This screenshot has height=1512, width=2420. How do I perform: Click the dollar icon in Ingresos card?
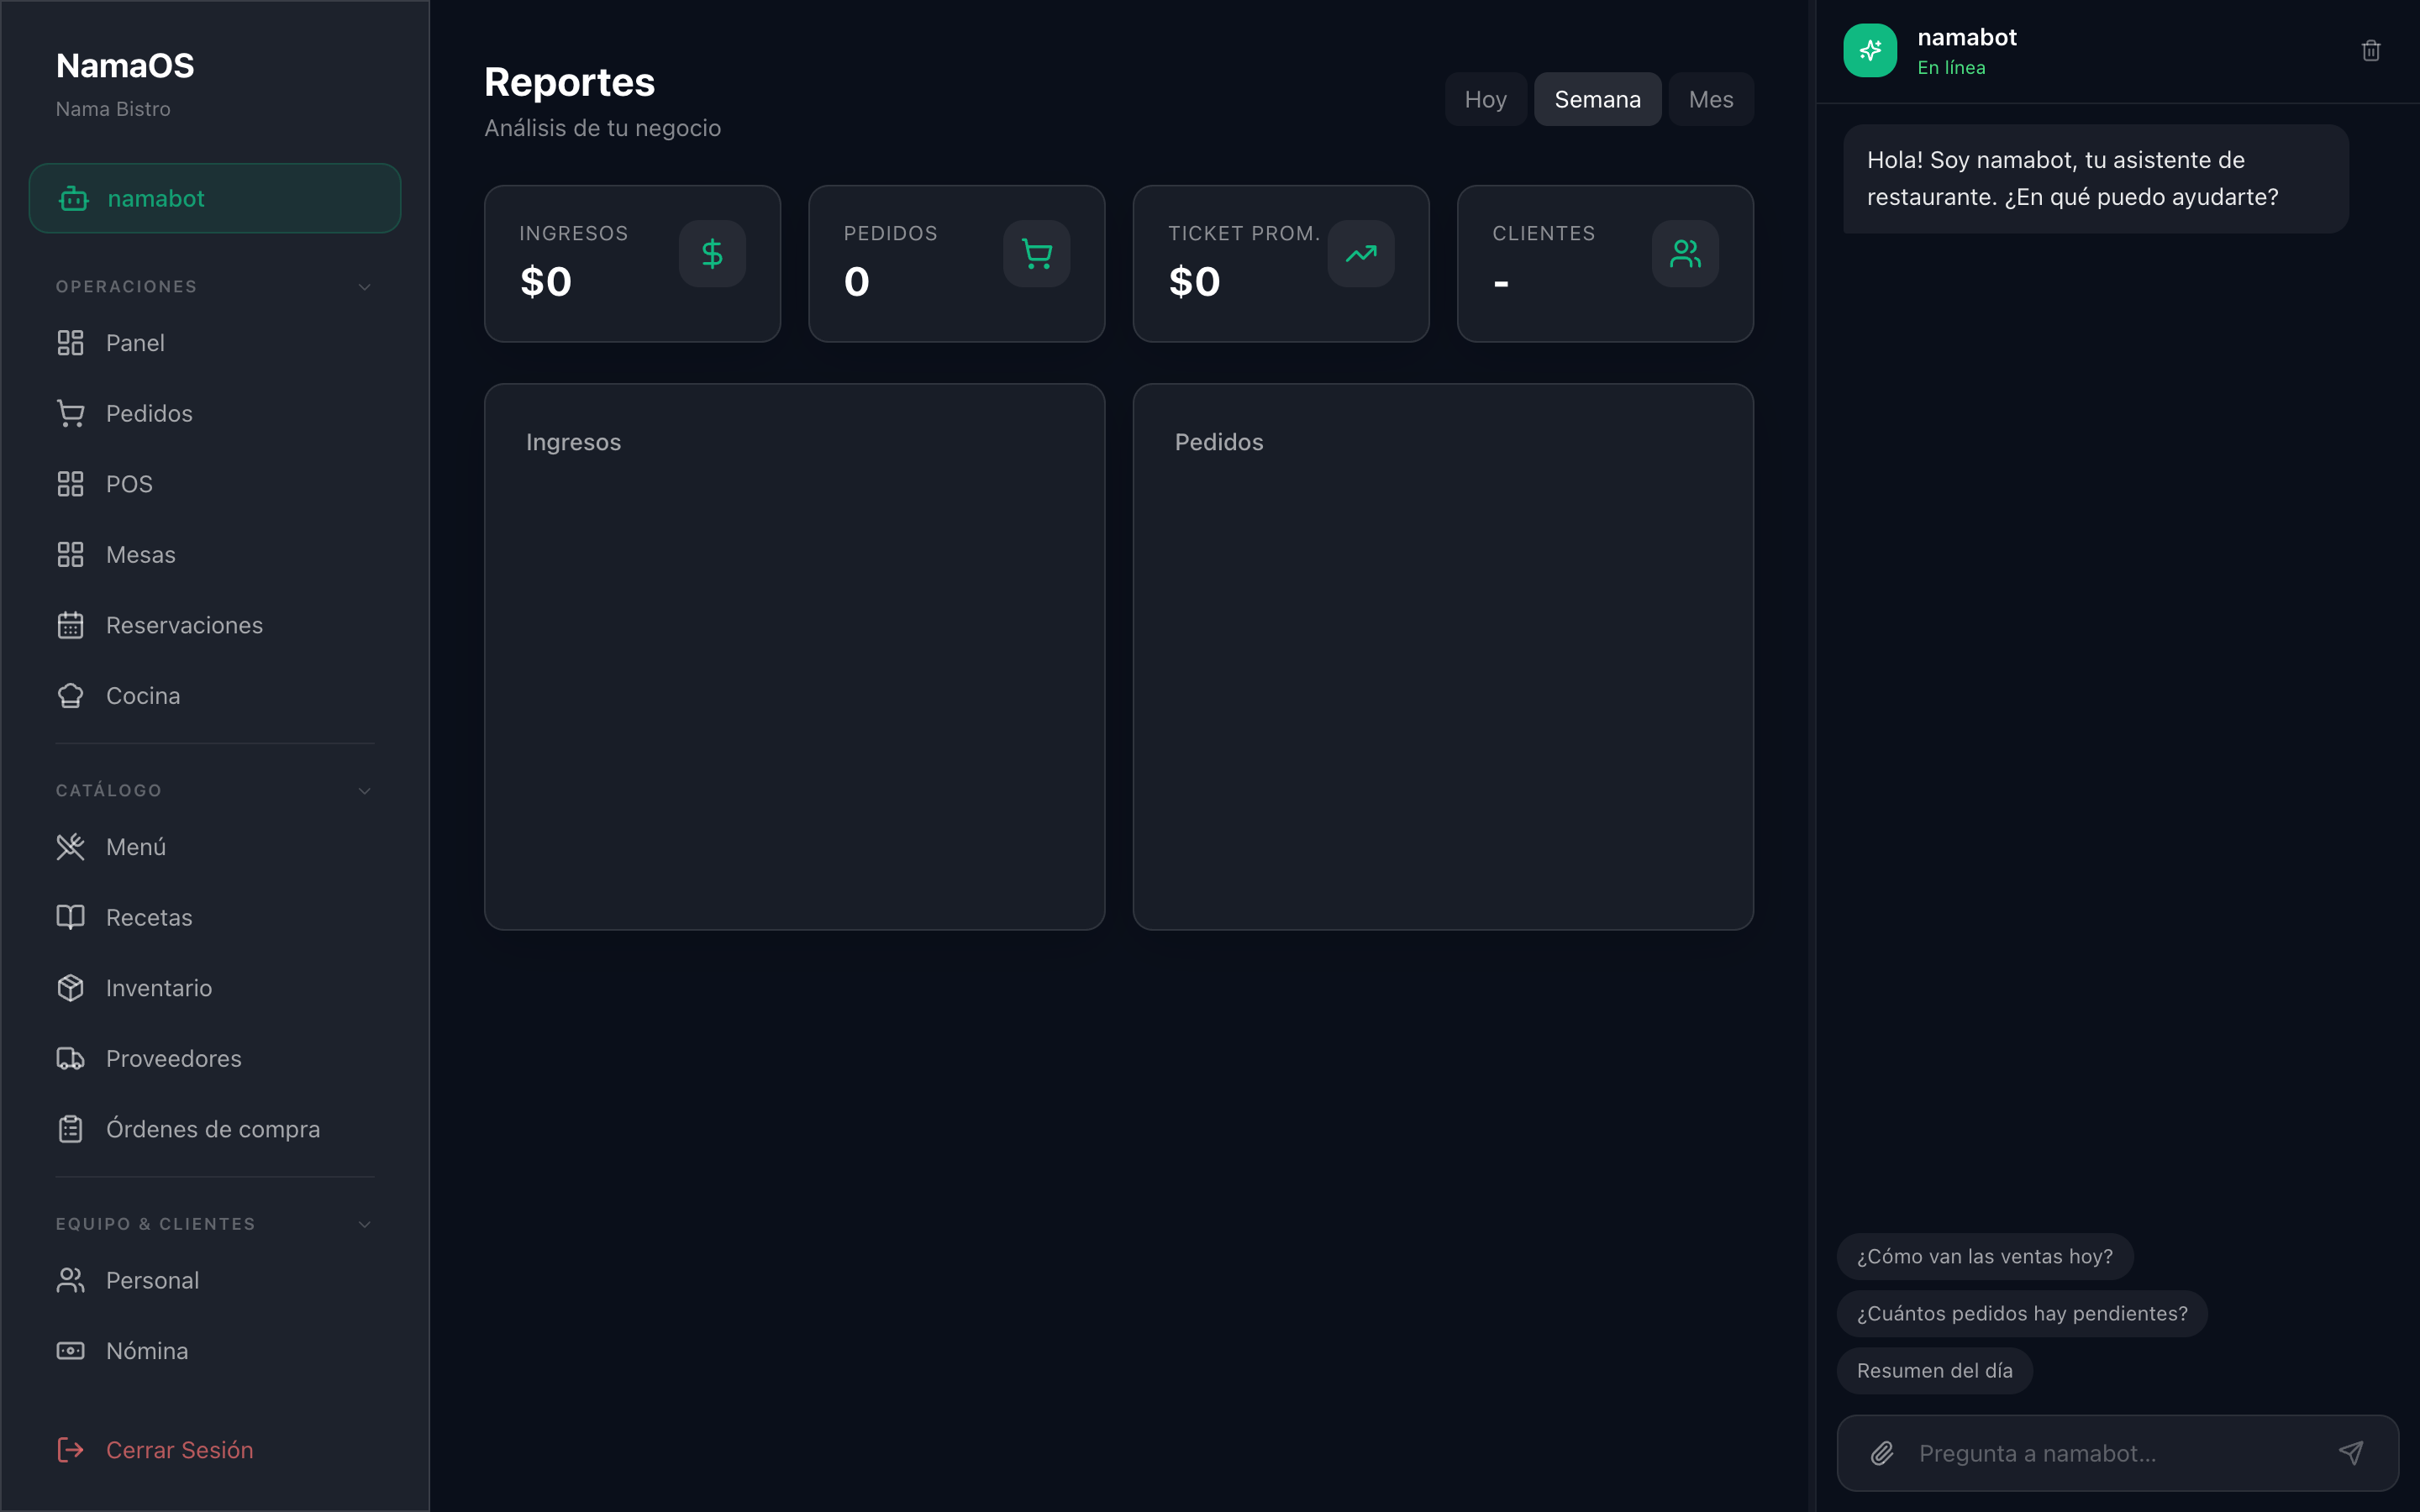pyautogui.click(x=712, y=254)
